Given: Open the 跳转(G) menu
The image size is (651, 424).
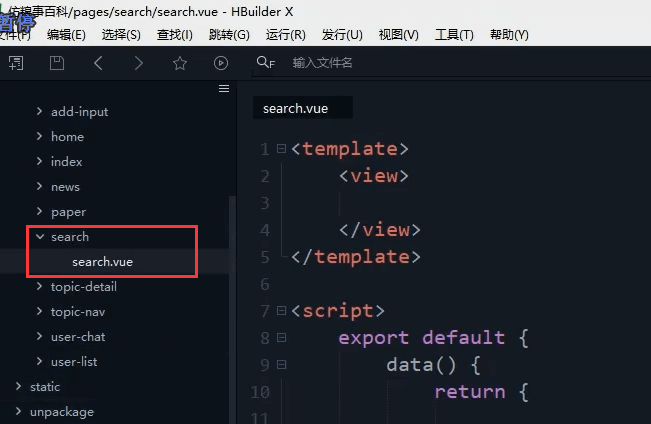Looking at the screenshot, I should (x=229, y=34).
